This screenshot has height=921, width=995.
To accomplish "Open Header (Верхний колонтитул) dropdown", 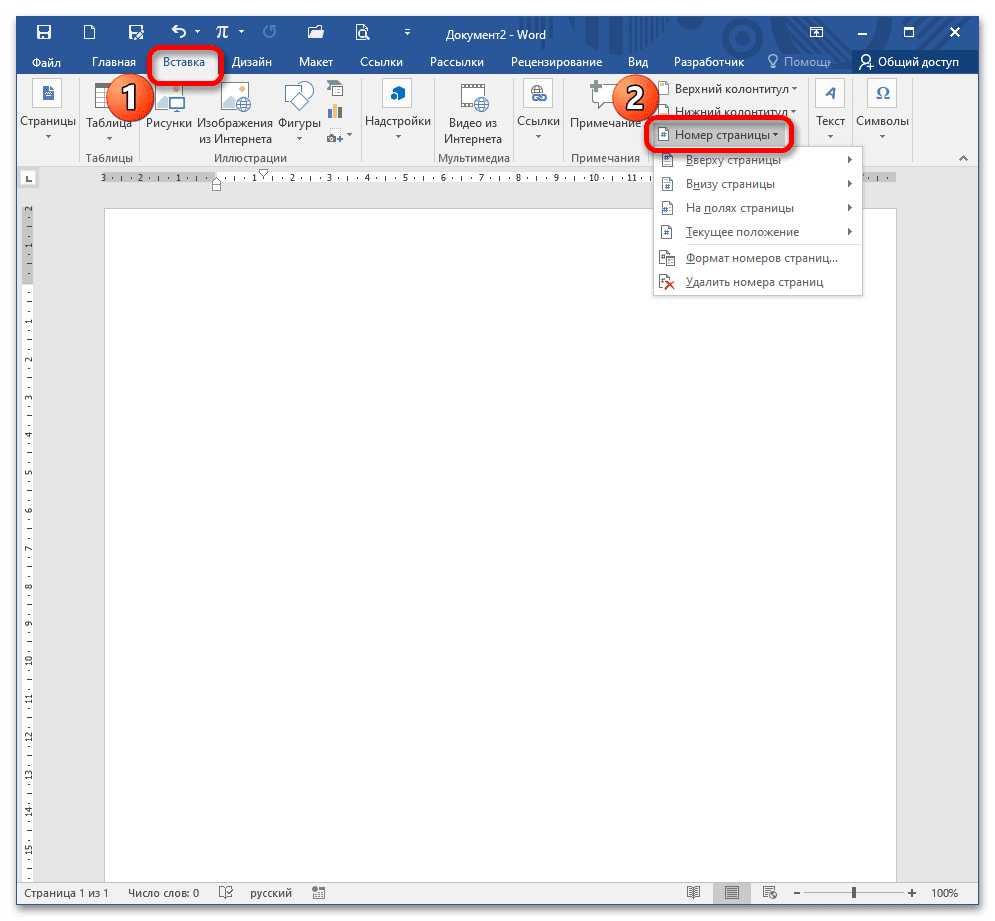I will tap(728, 89).
